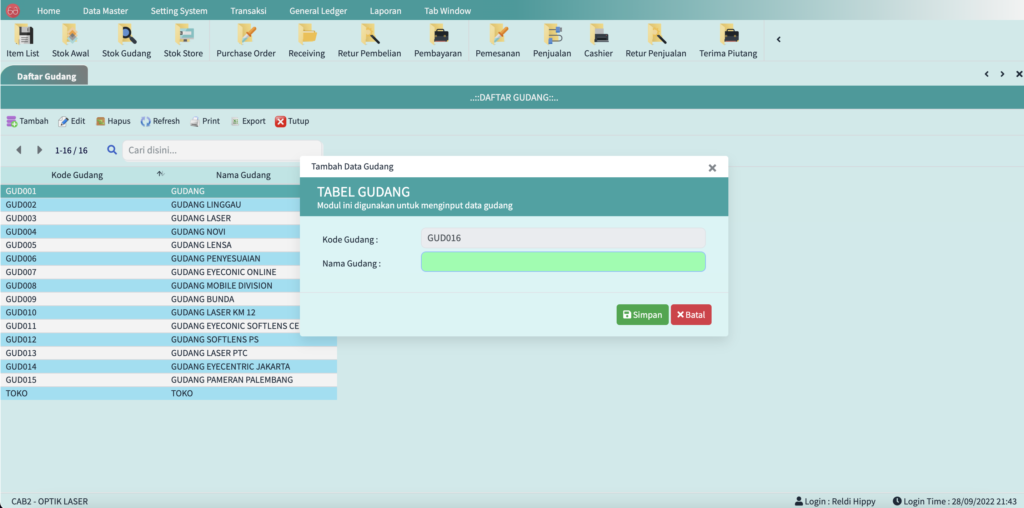Open the Data Master menu

pos(105,10)
